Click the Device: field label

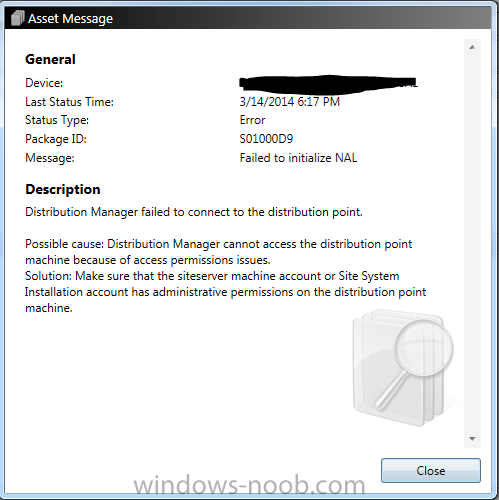[x=44, y=83]
